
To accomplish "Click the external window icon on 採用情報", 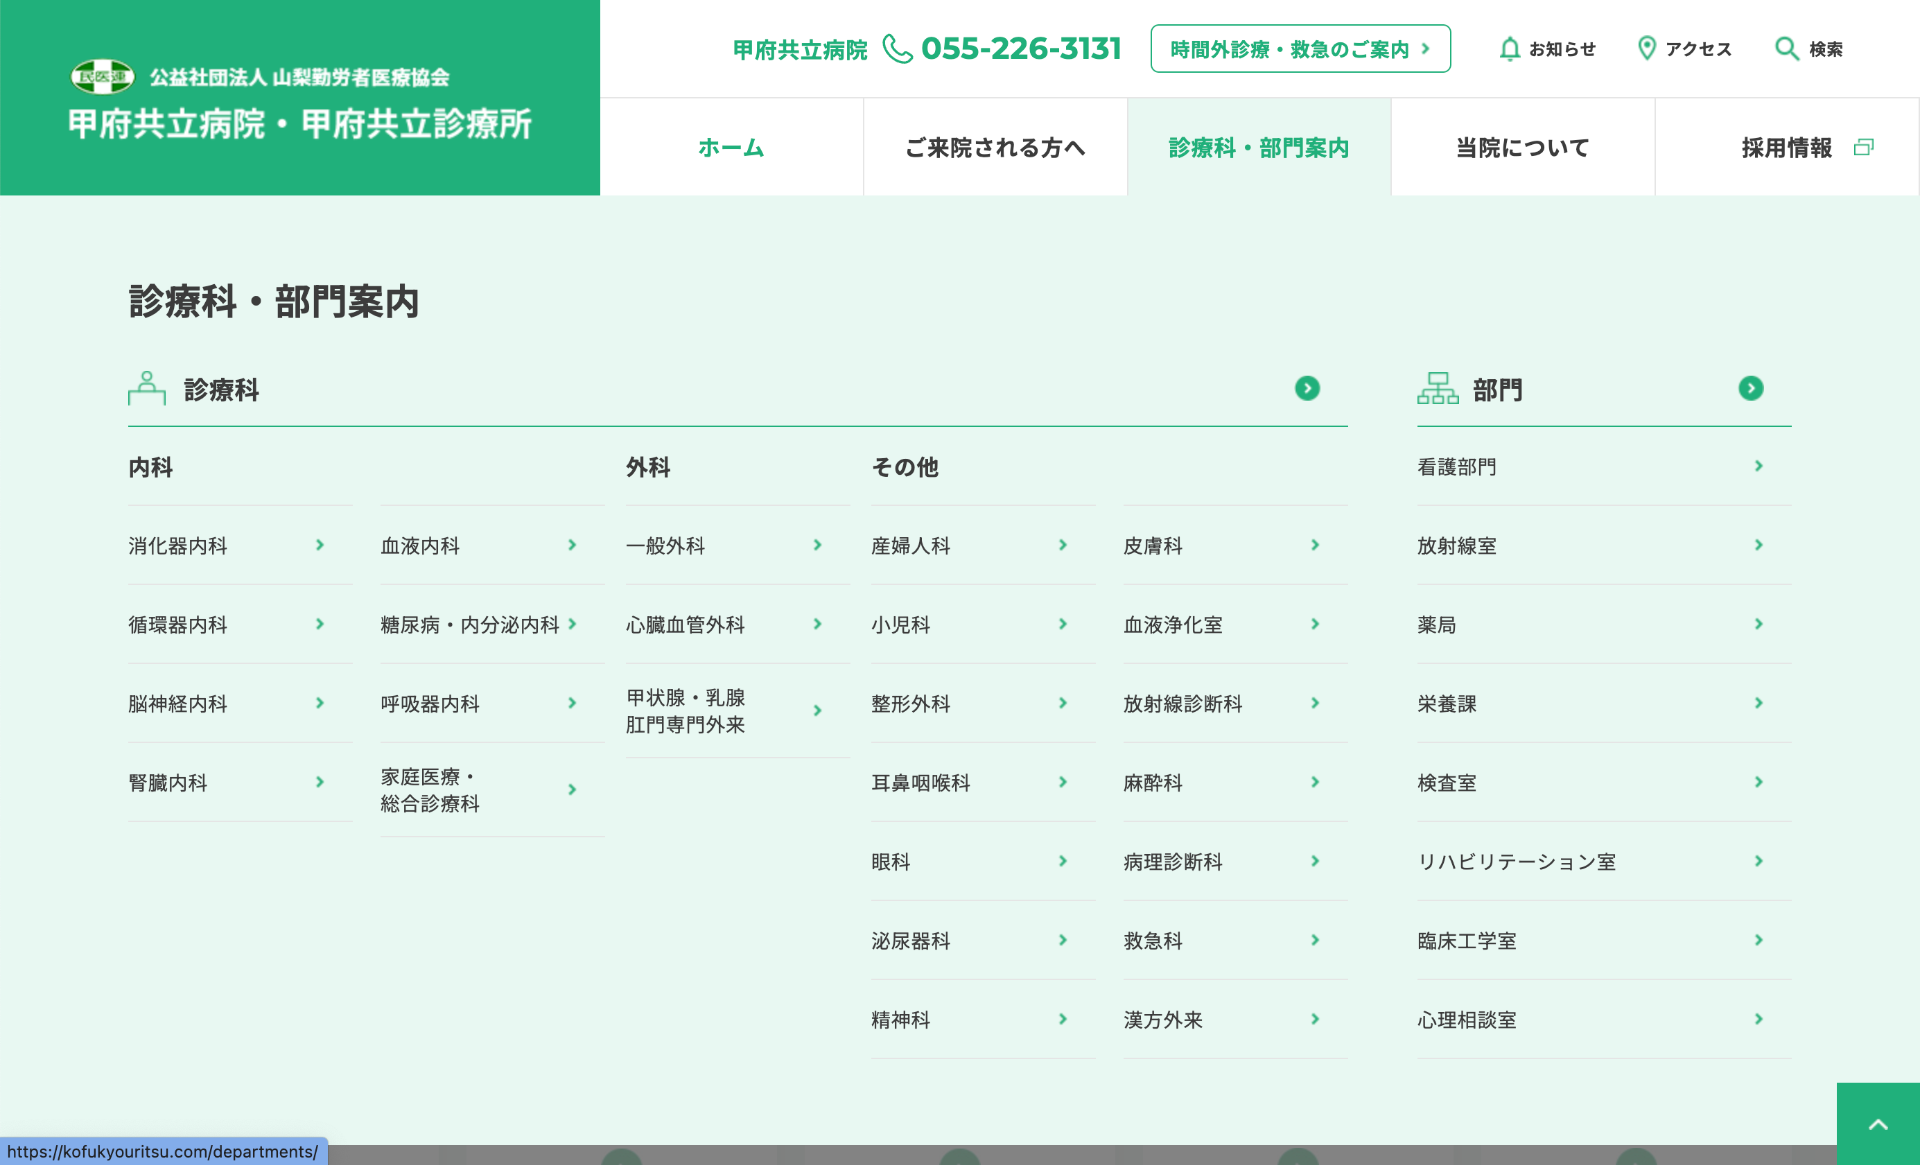I will pyautogui.click(x=1863, y=148).
